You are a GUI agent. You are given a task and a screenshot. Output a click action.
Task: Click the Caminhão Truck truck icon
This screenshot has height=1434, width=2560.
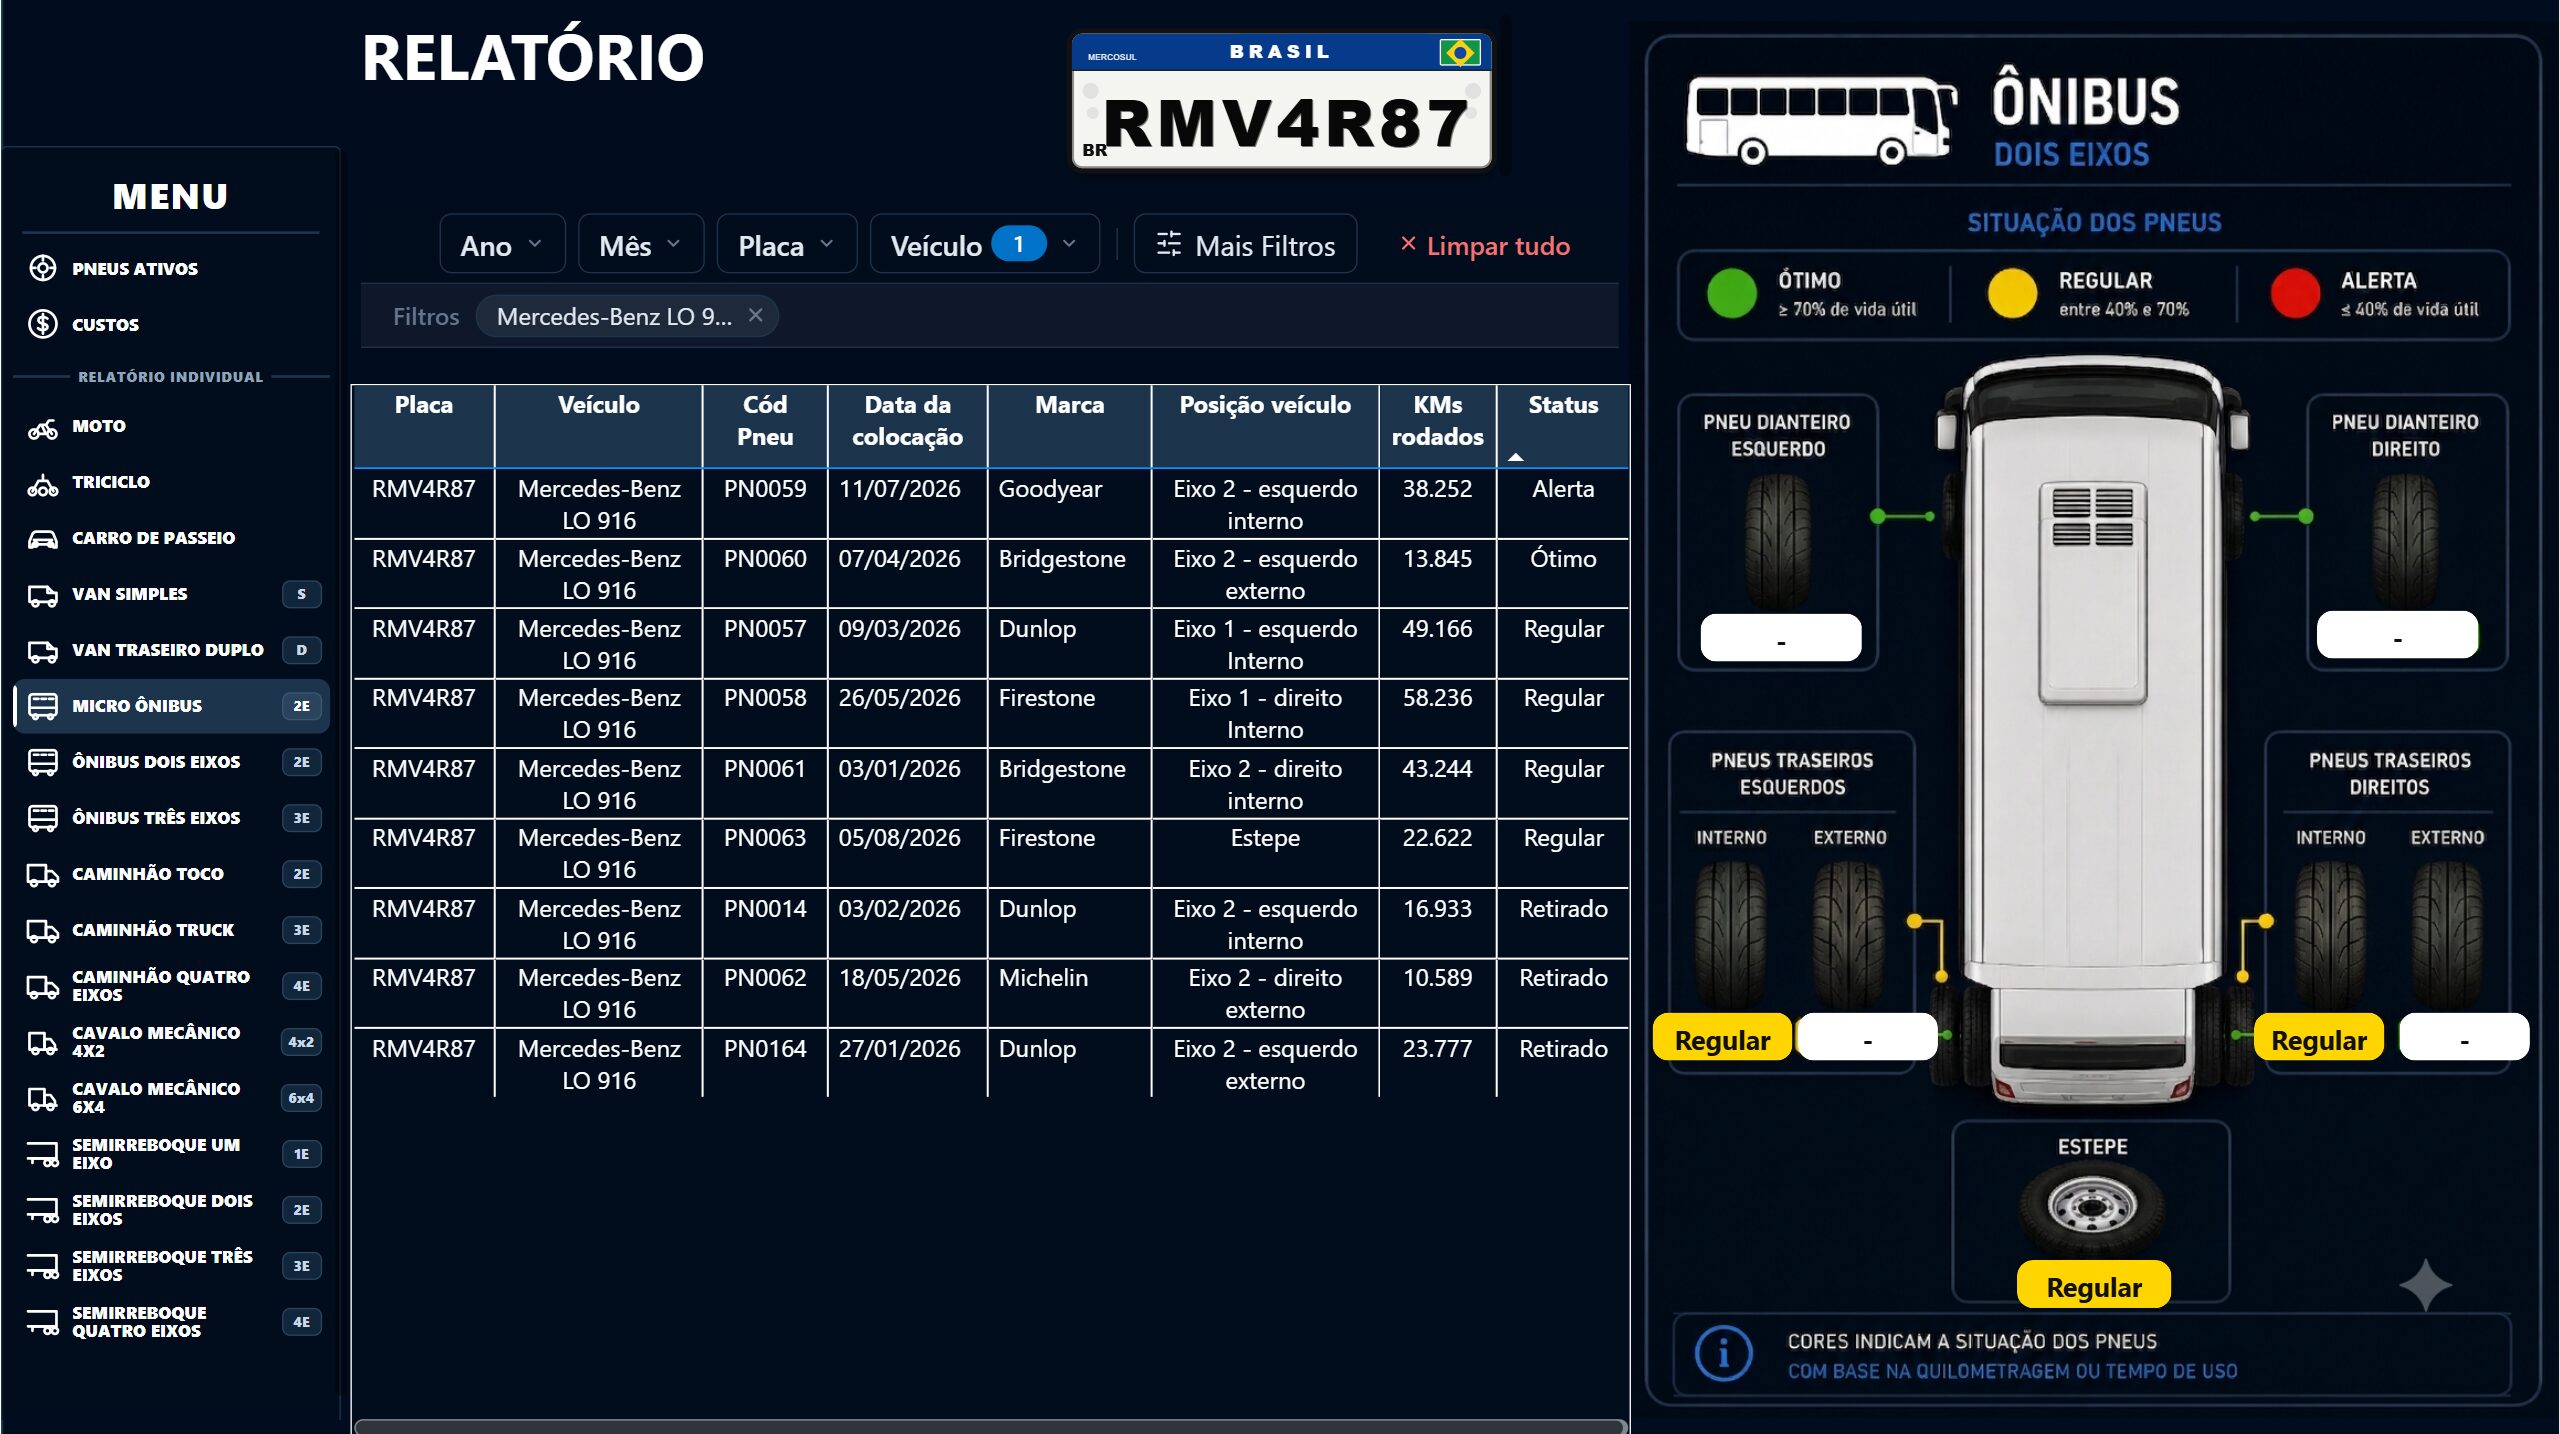coord(43,930)
